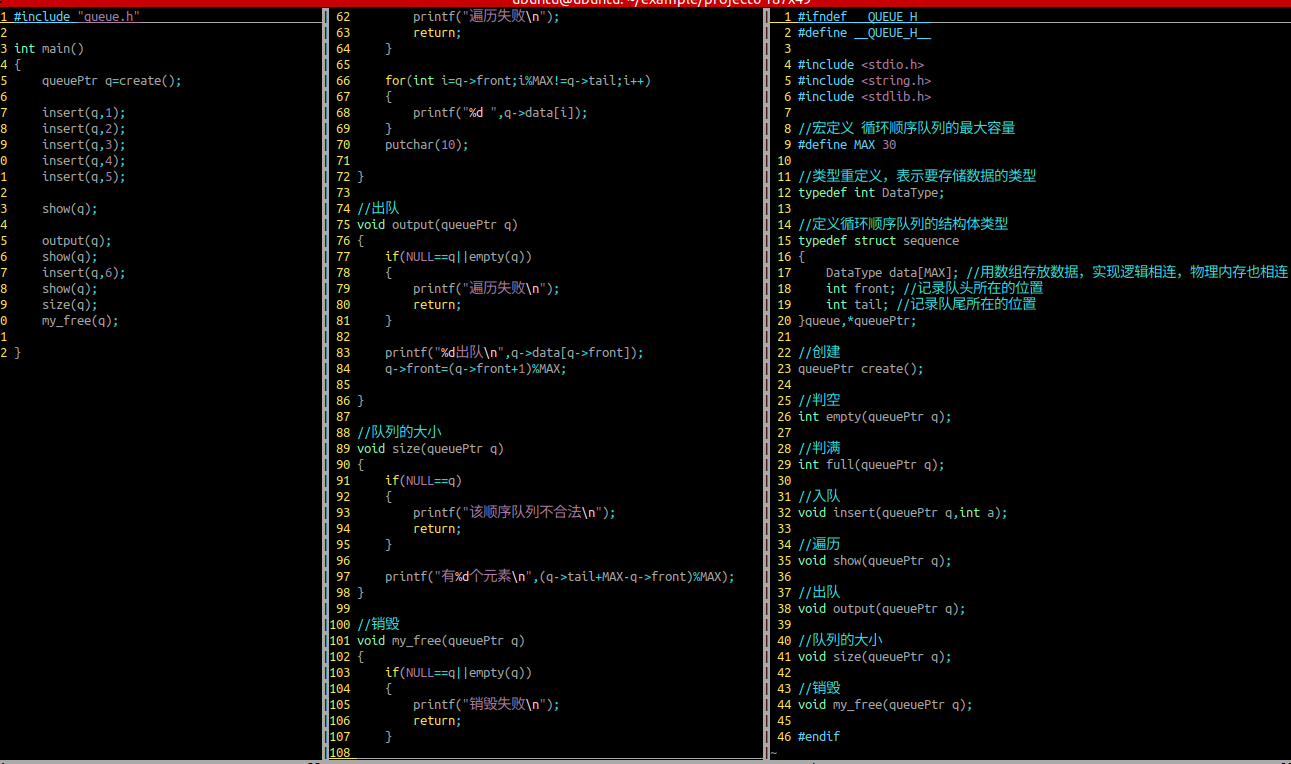Click the //判空 comment on line 25
The image size is (1291, 764).
point(819,401)
